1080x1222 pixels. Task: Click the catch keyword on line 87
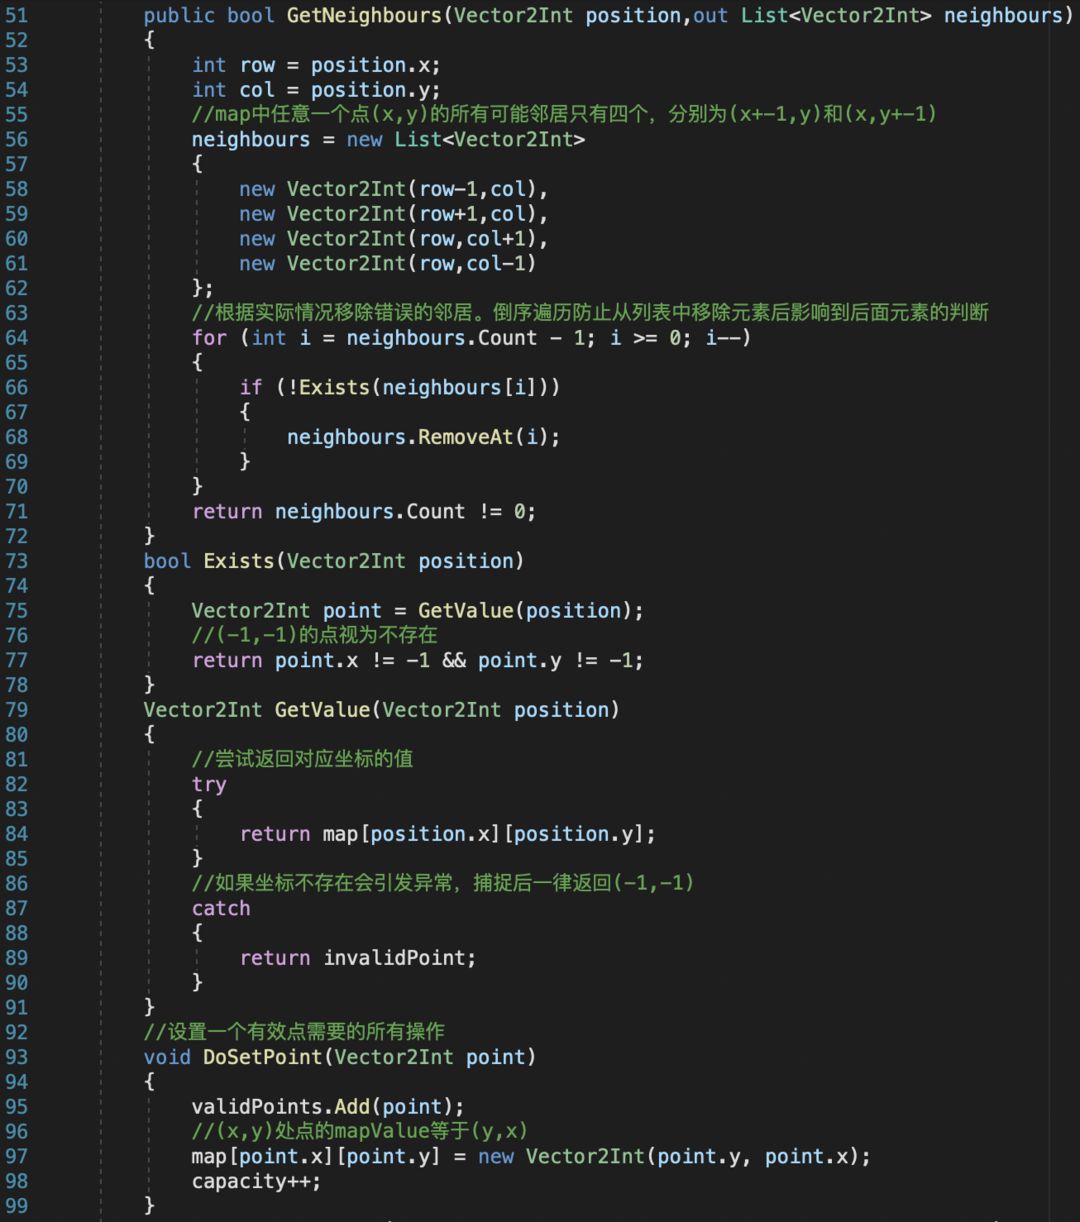pos(221,908)
